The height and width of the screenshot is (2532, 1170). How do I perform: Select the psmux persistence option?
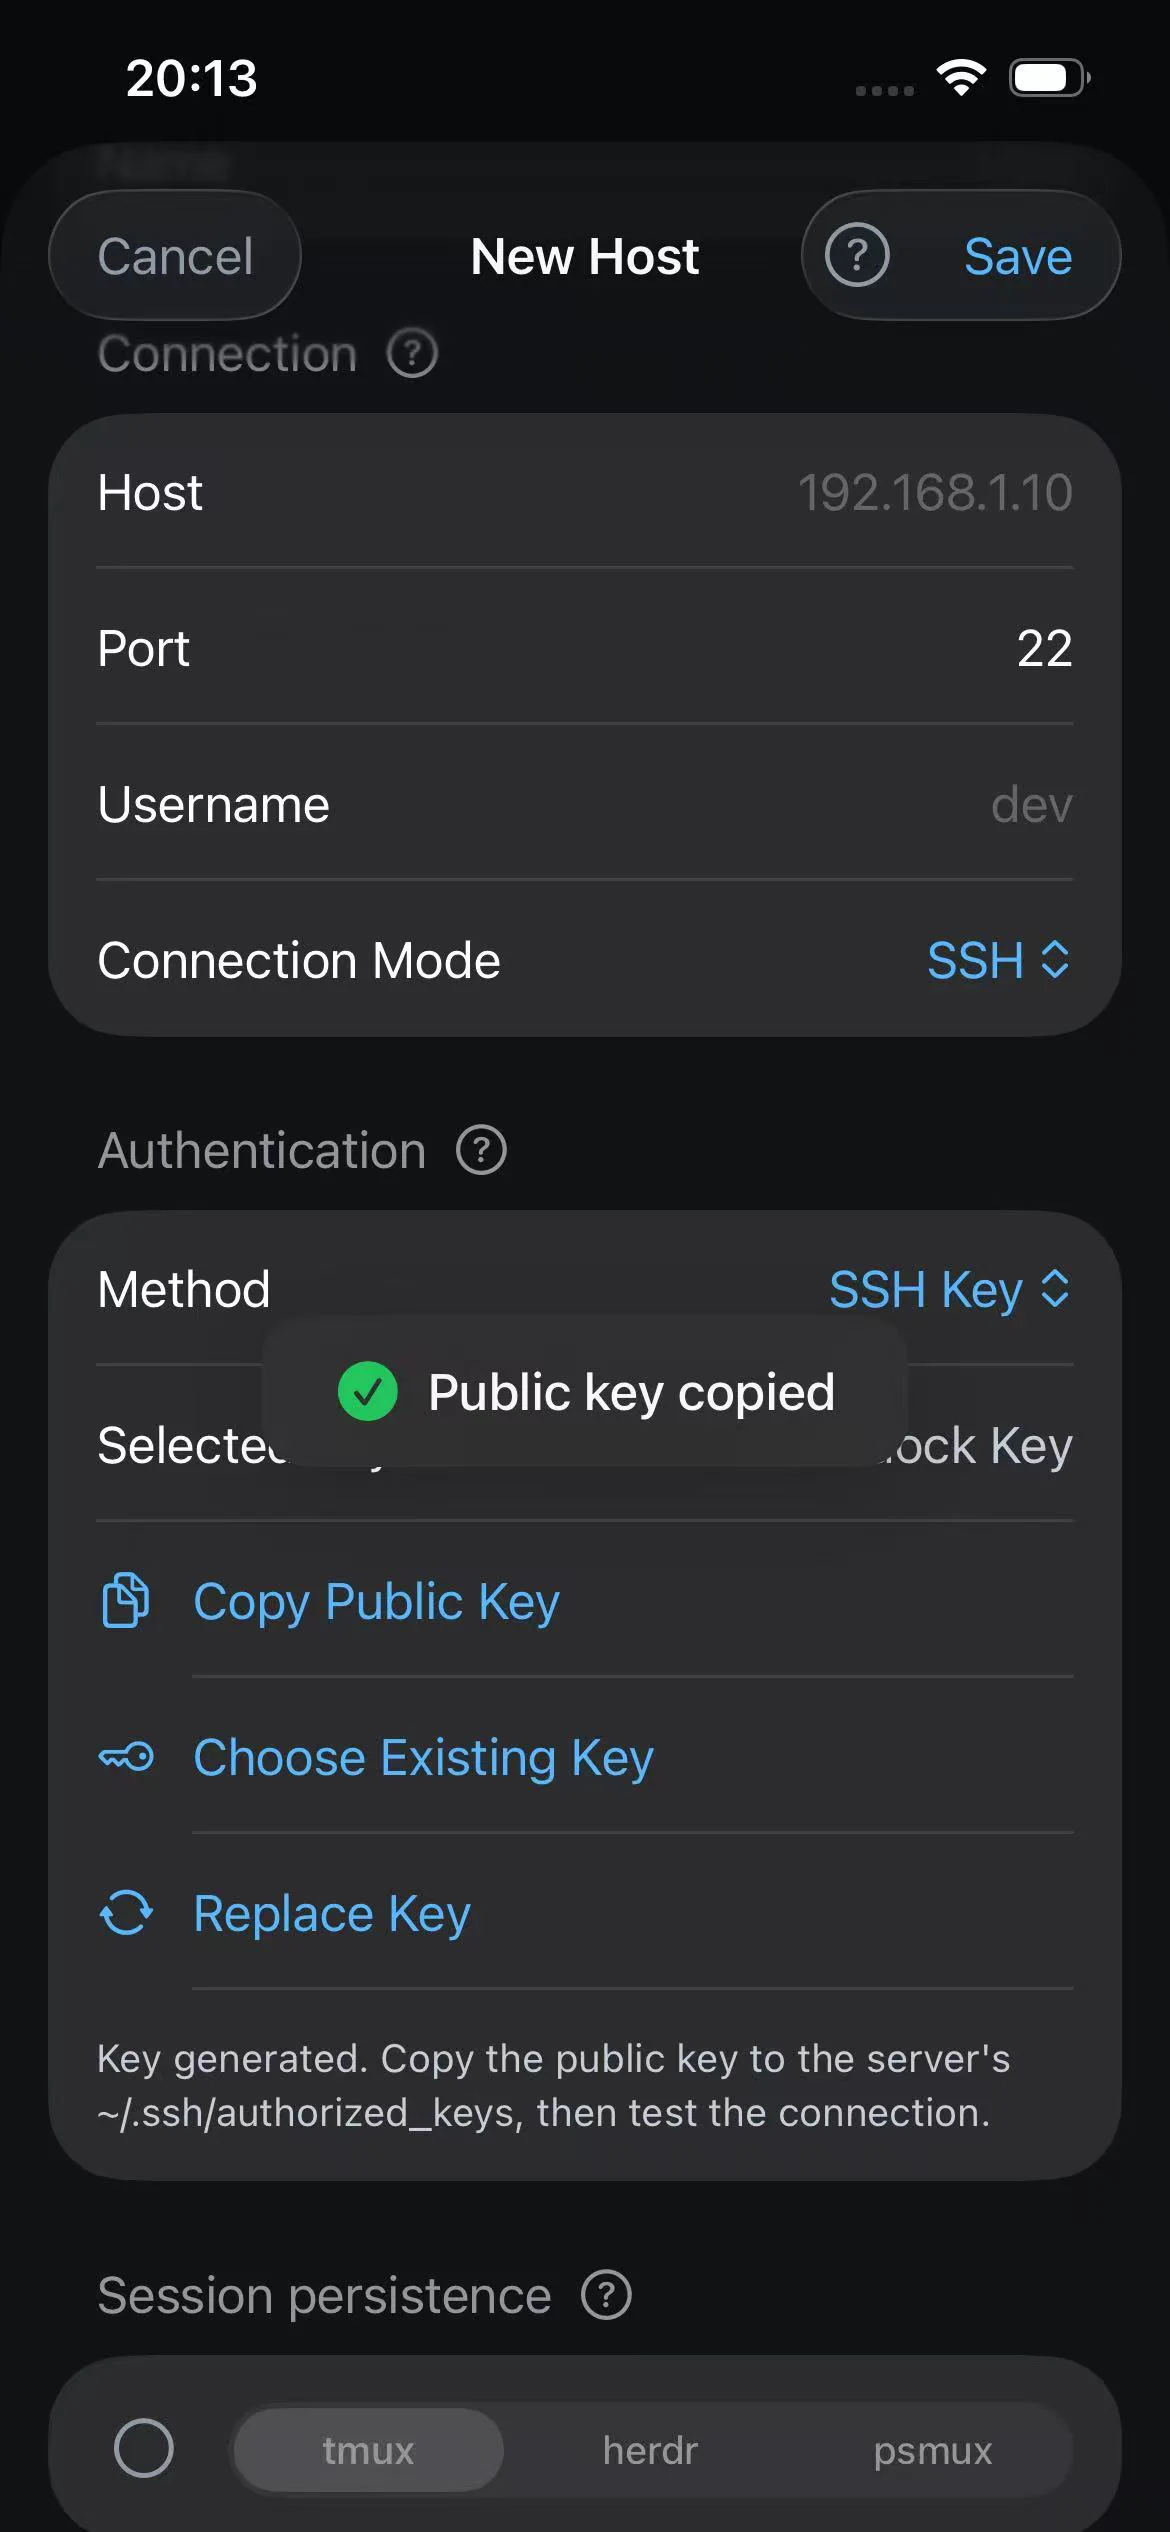[x=932, y=2450]
